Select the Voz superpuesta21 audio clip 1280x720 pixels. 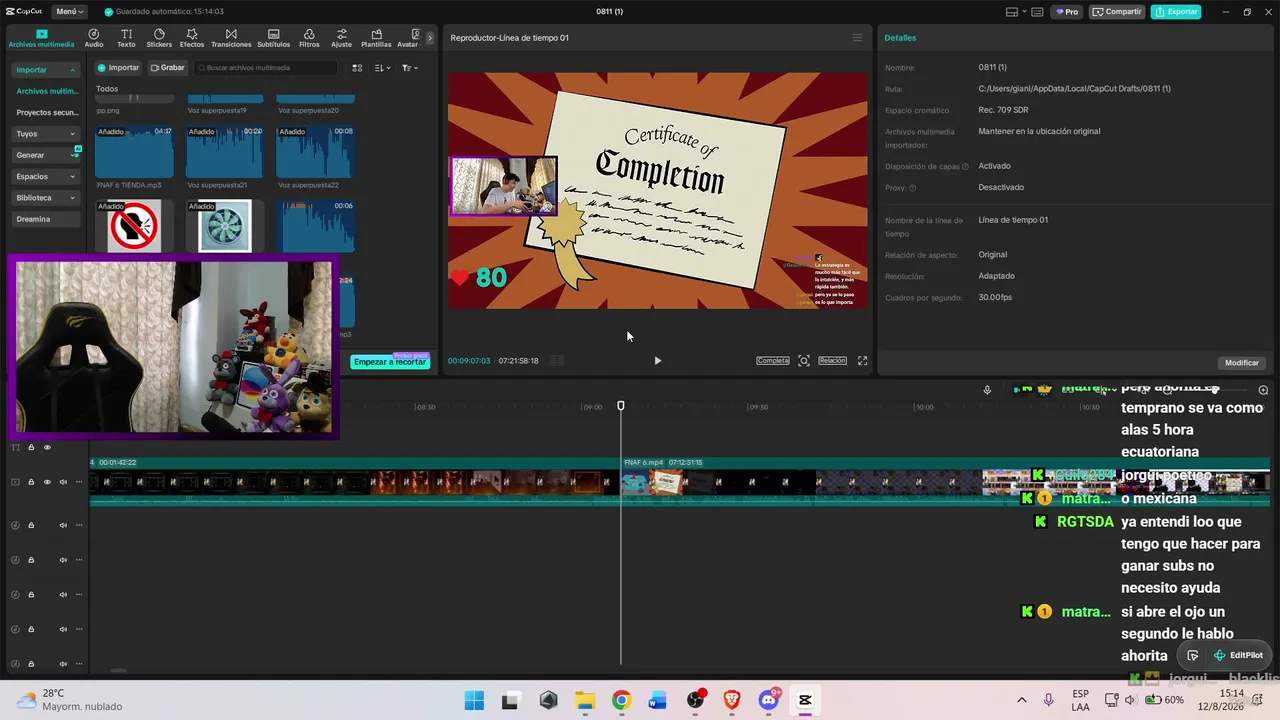(x=224, y=157)
